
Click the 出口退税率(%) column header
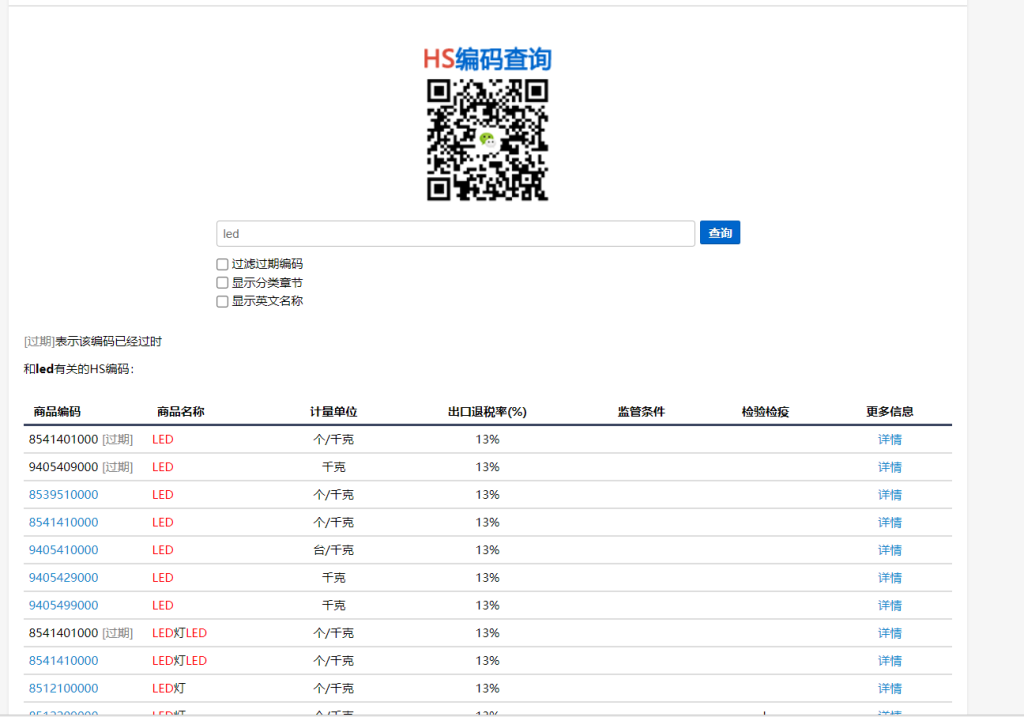pos(487,412)
